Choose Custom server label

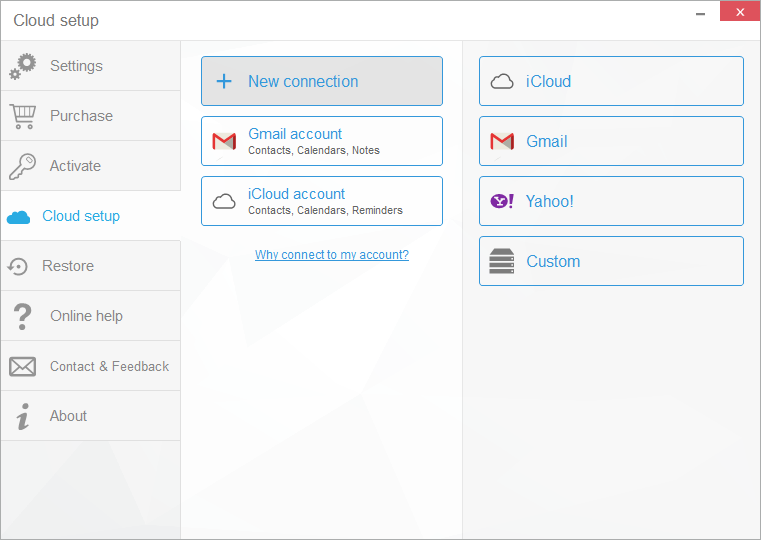pos(553,262)
